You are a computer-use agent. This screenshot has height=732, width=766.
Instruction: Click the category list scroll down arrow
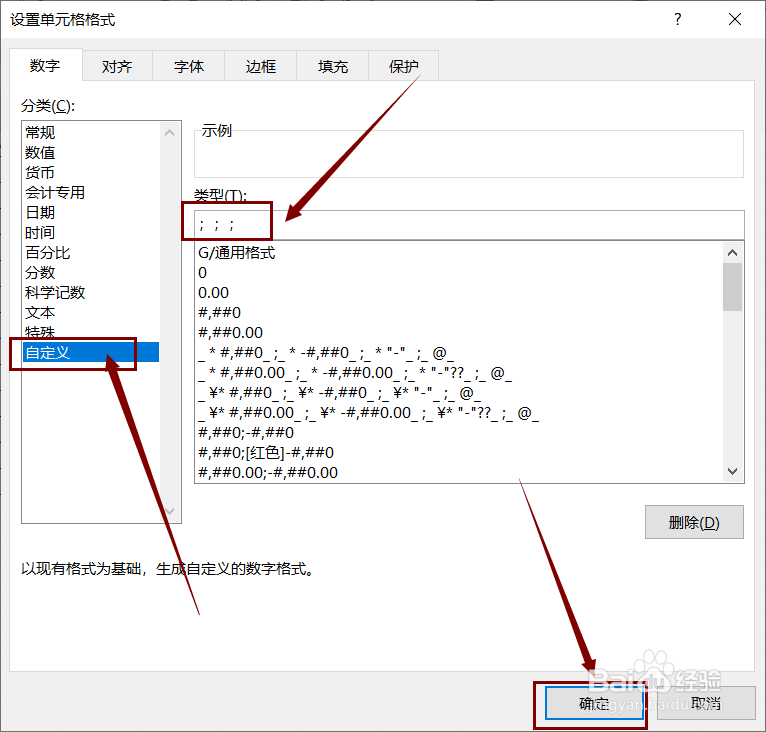[170, 511]
